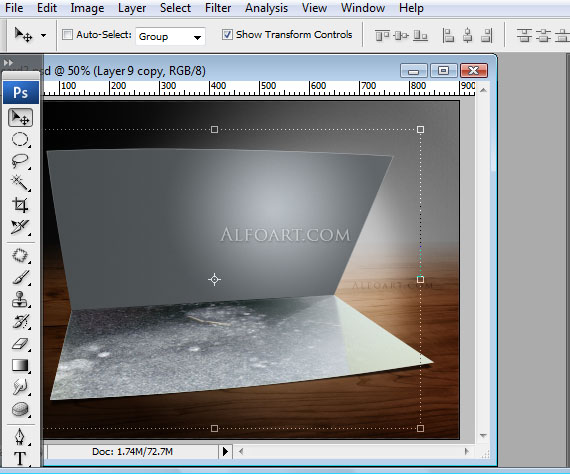Open the View menu
This screenshot has width=570, height=474.
pos(314,8)
